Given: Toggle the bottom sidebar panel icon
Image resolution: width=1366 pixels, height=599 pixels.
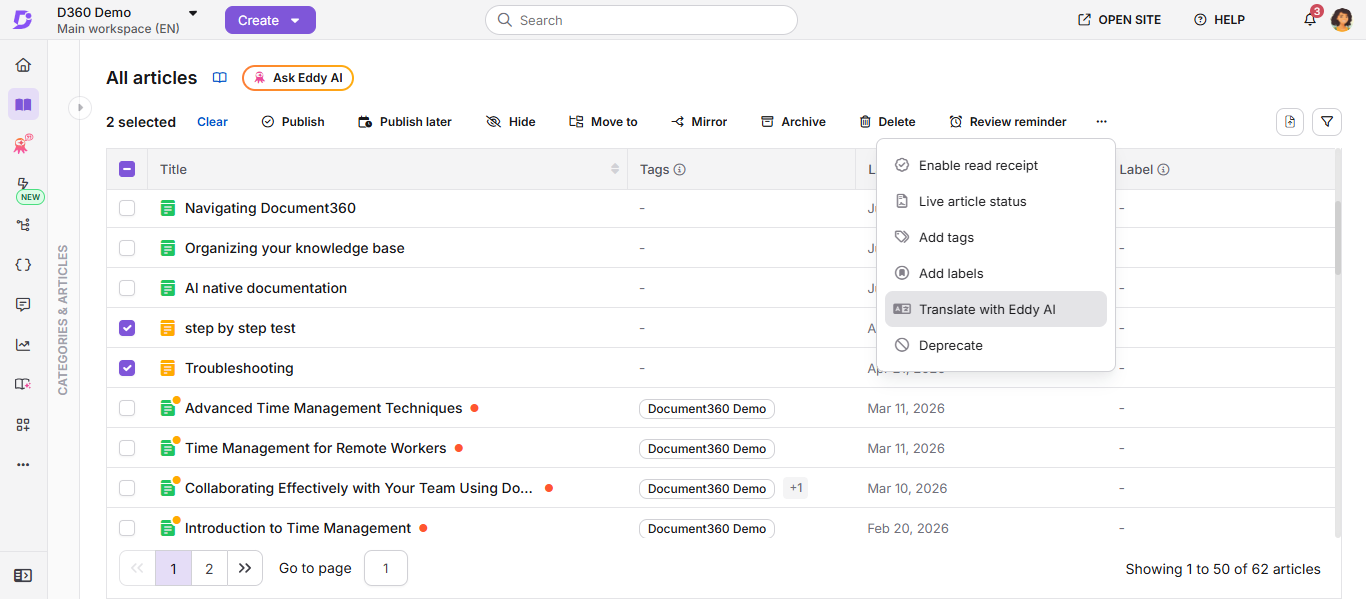Looking at the screenshot, I should pyautogui.click(x=23, y=575).
